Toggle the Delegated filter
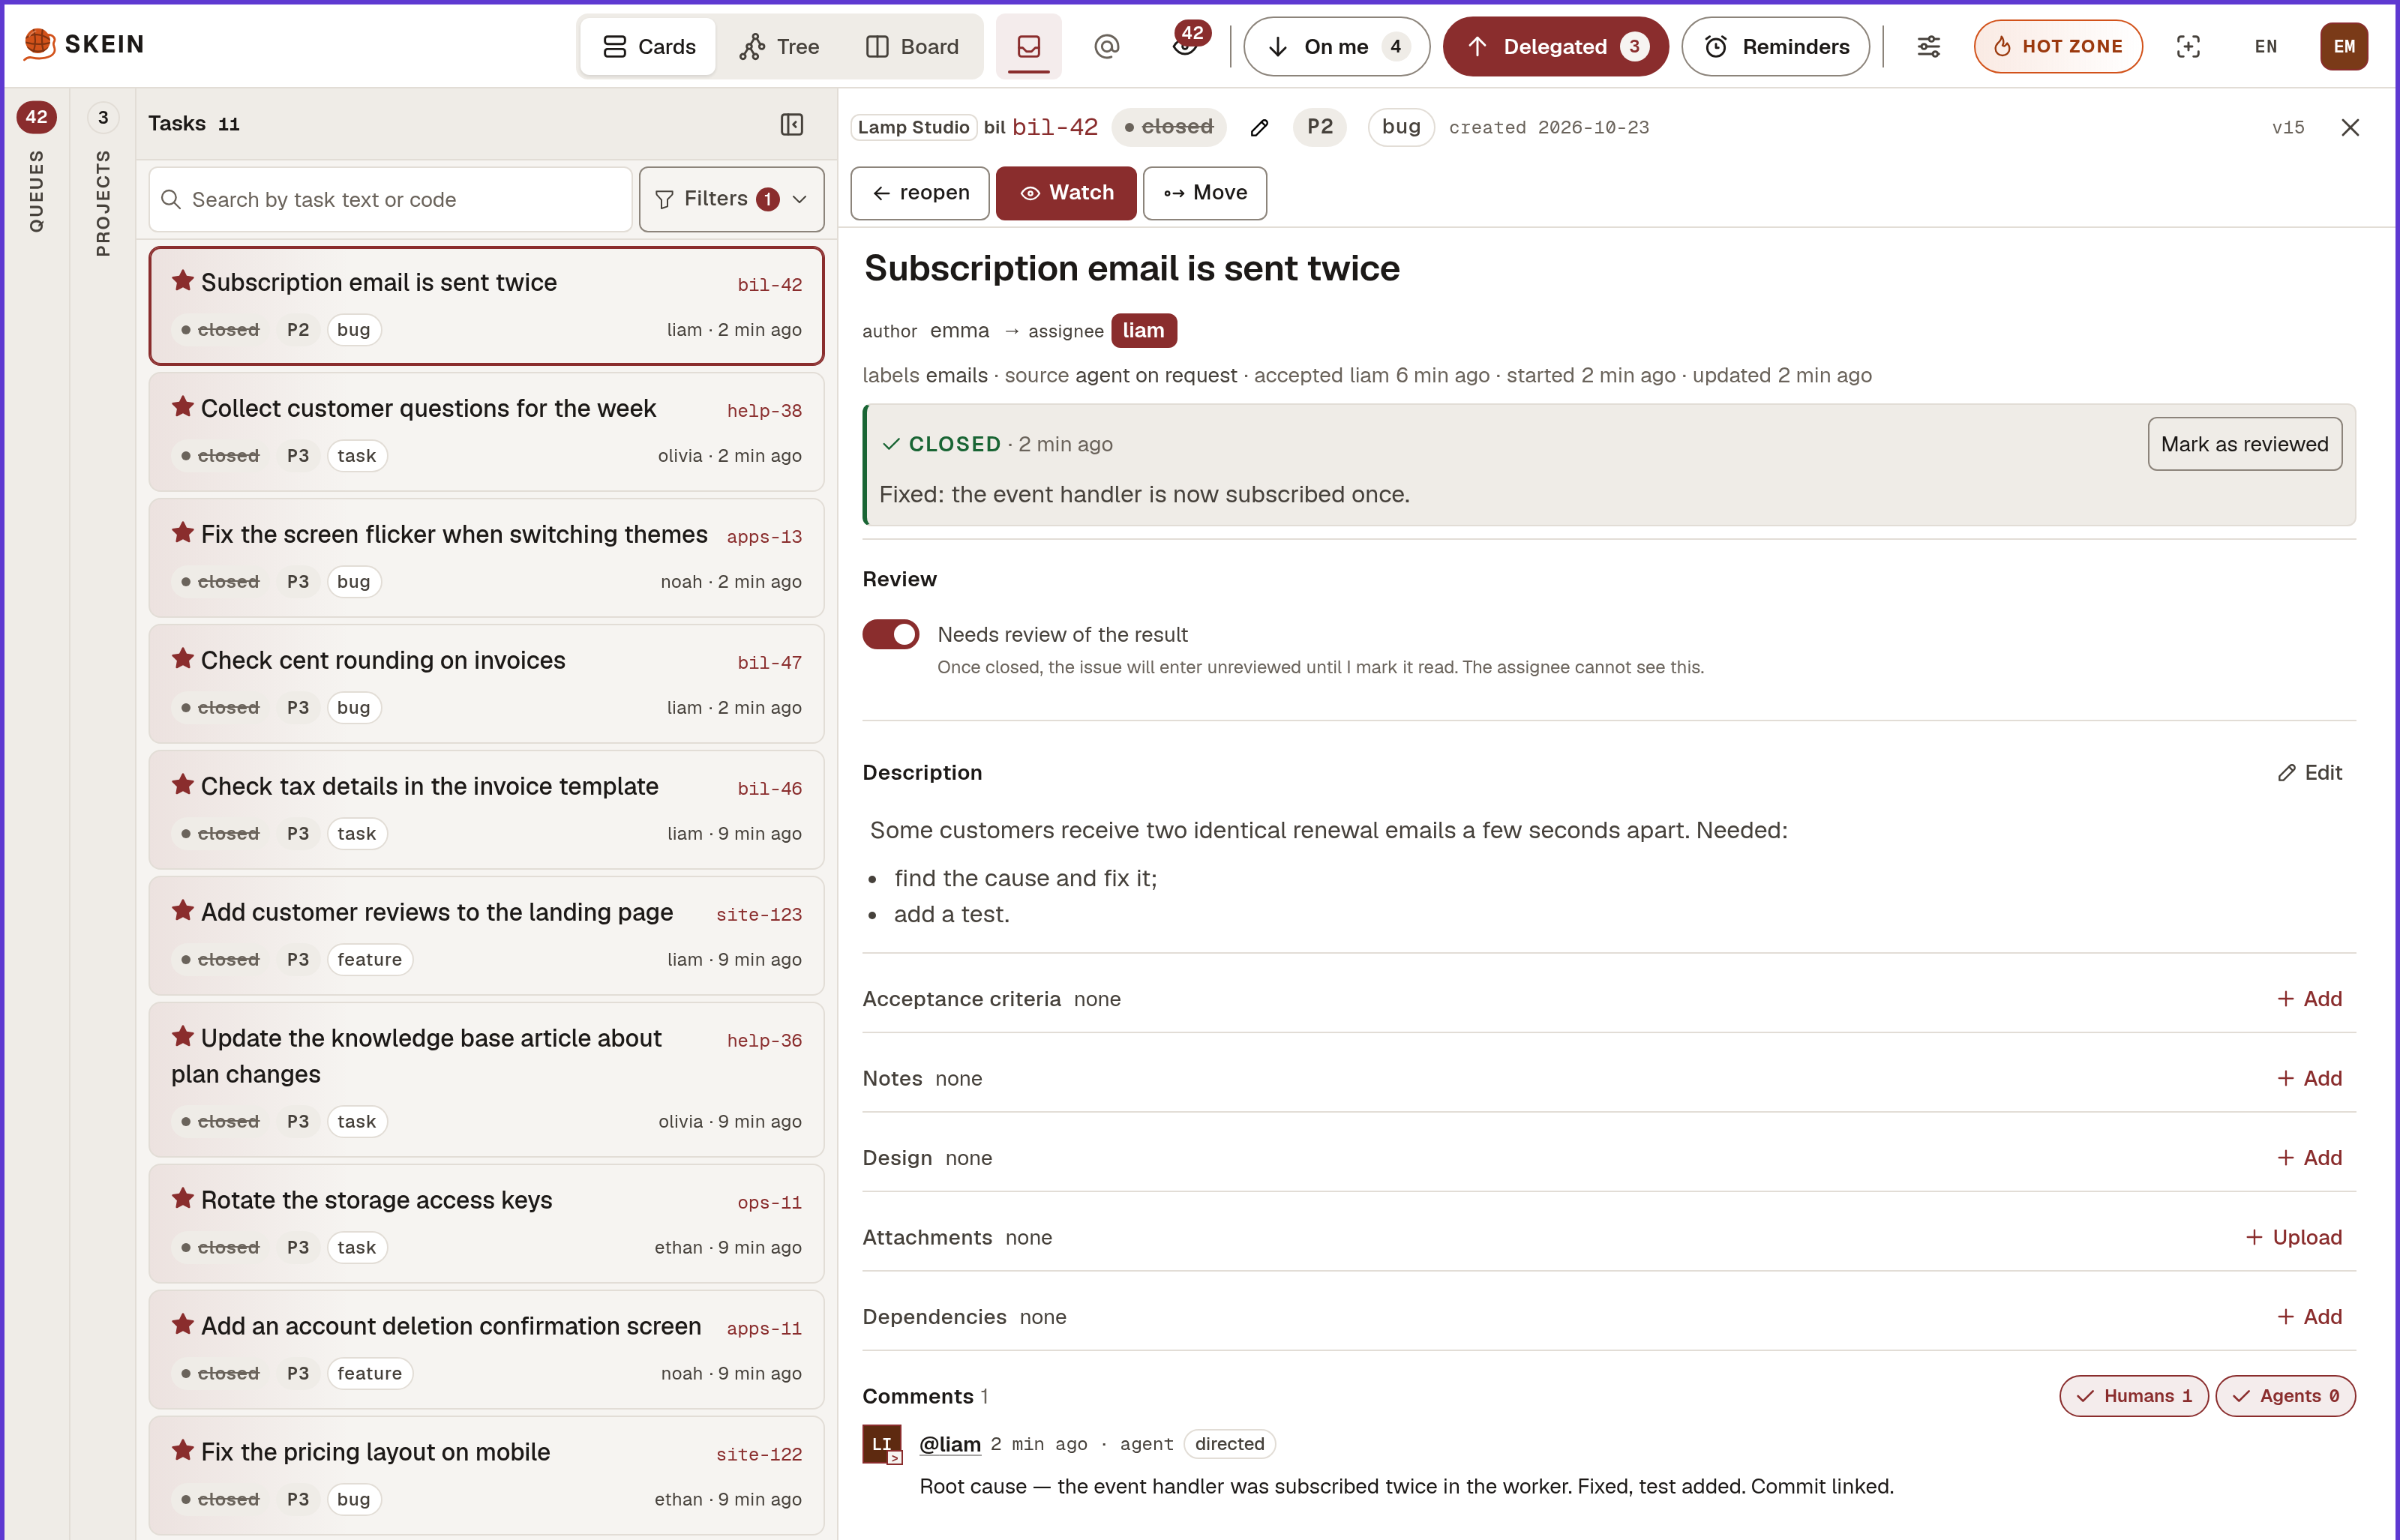Image resolution: width=2400 pixels, height=1540 pixels. 1555,46
